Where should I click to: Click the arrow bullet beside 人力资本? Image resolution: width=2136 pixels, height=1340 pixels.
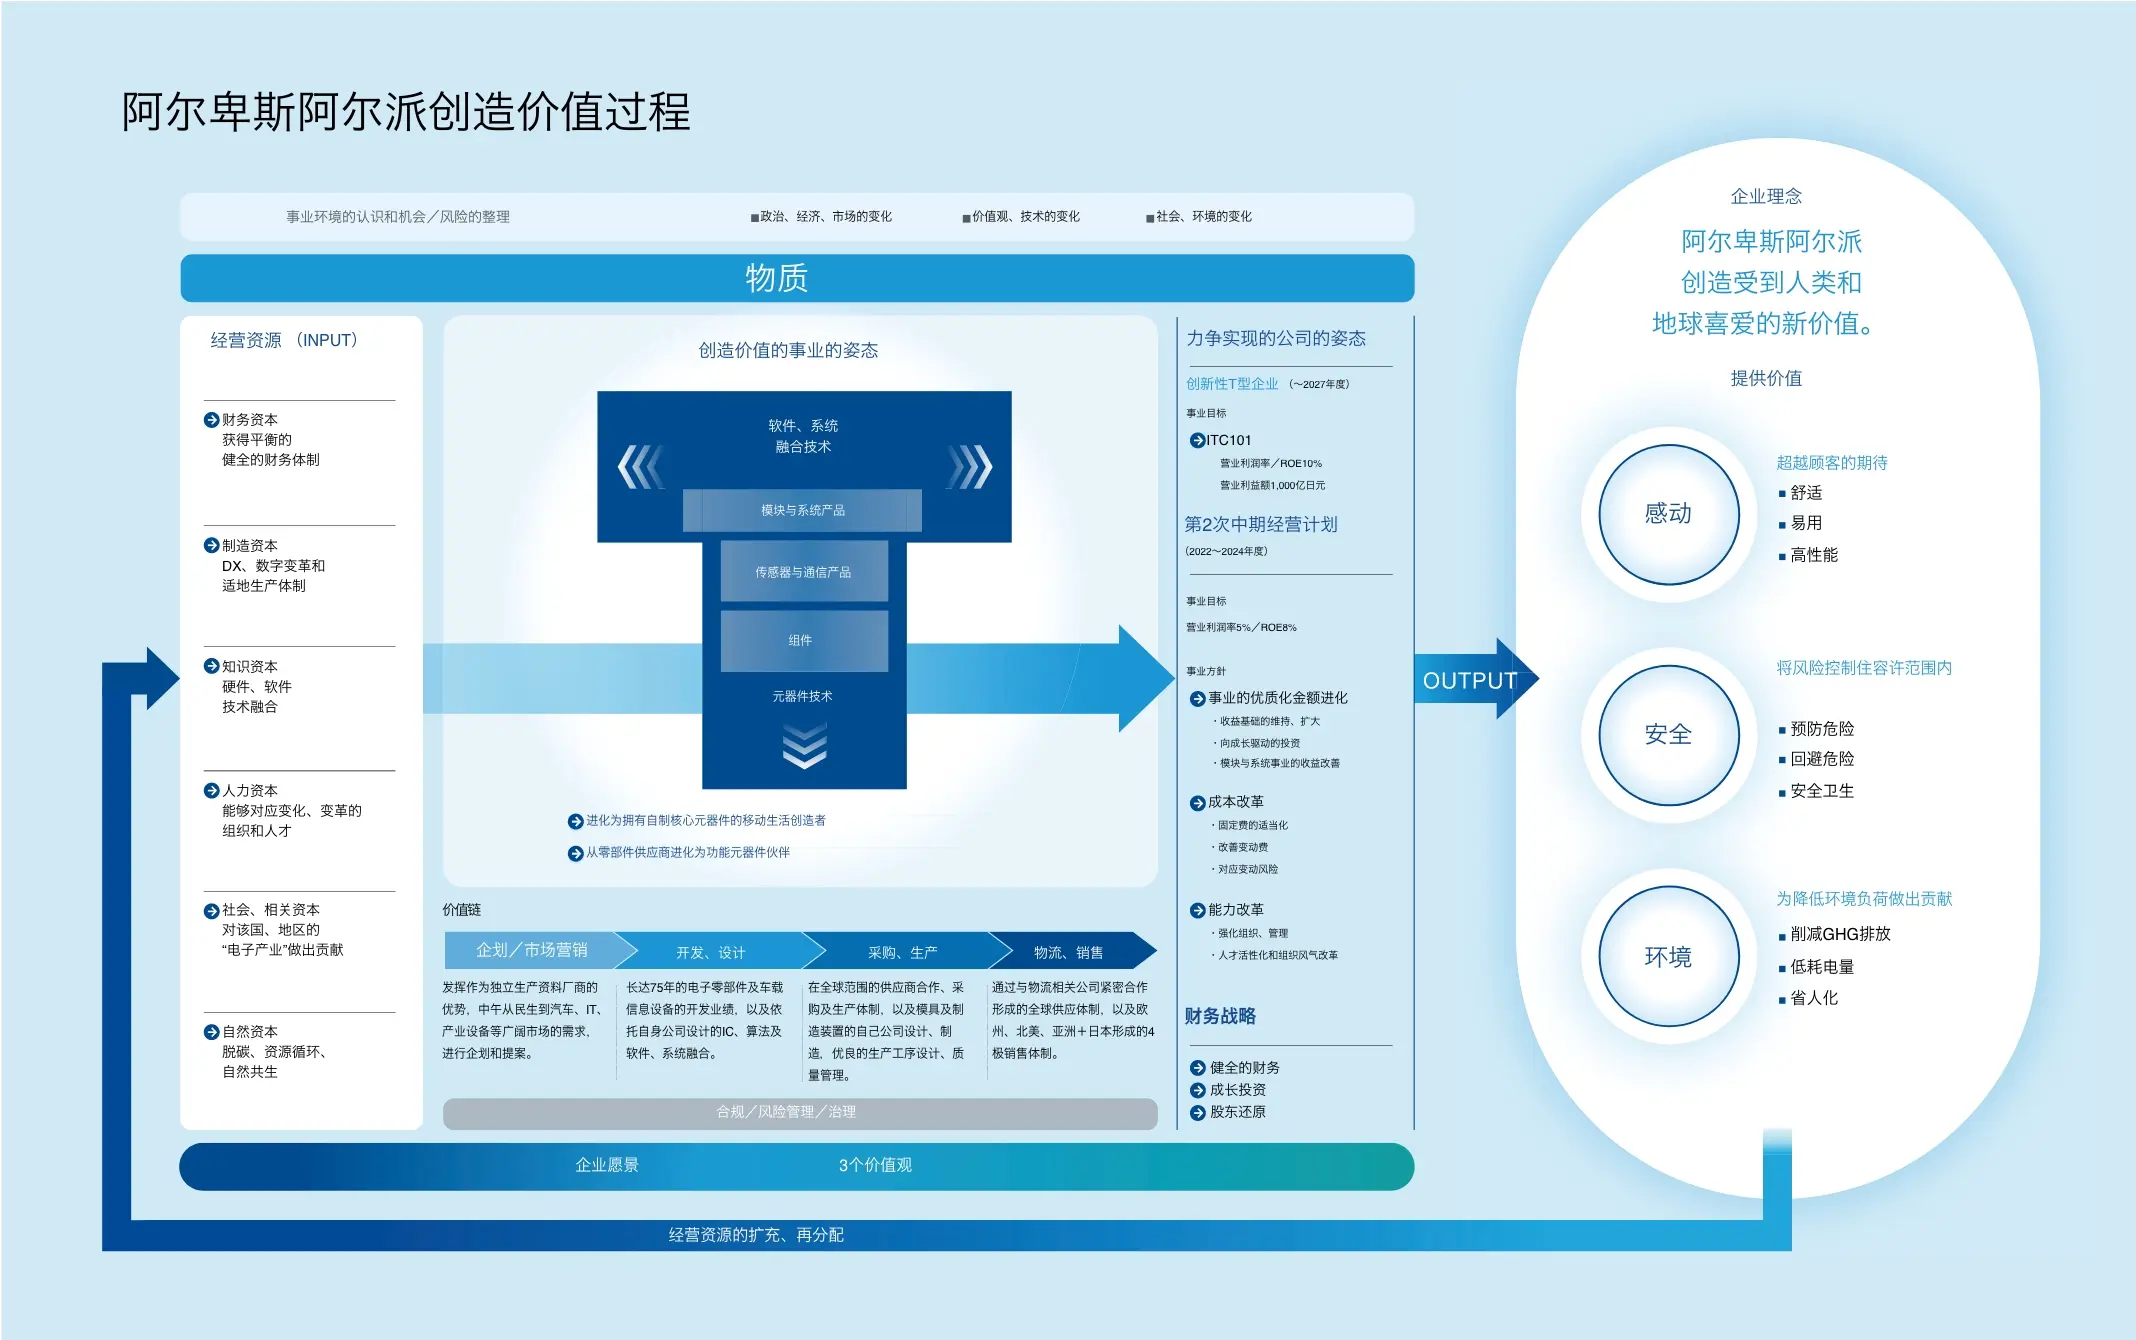211,790
